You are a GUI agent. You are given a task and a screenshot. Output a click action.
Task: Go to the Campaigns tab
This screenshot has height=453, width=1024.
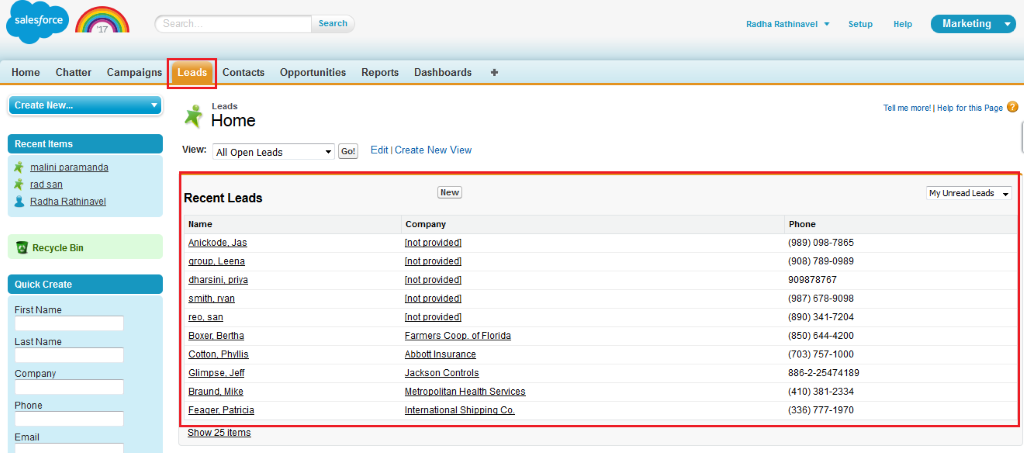134,72
